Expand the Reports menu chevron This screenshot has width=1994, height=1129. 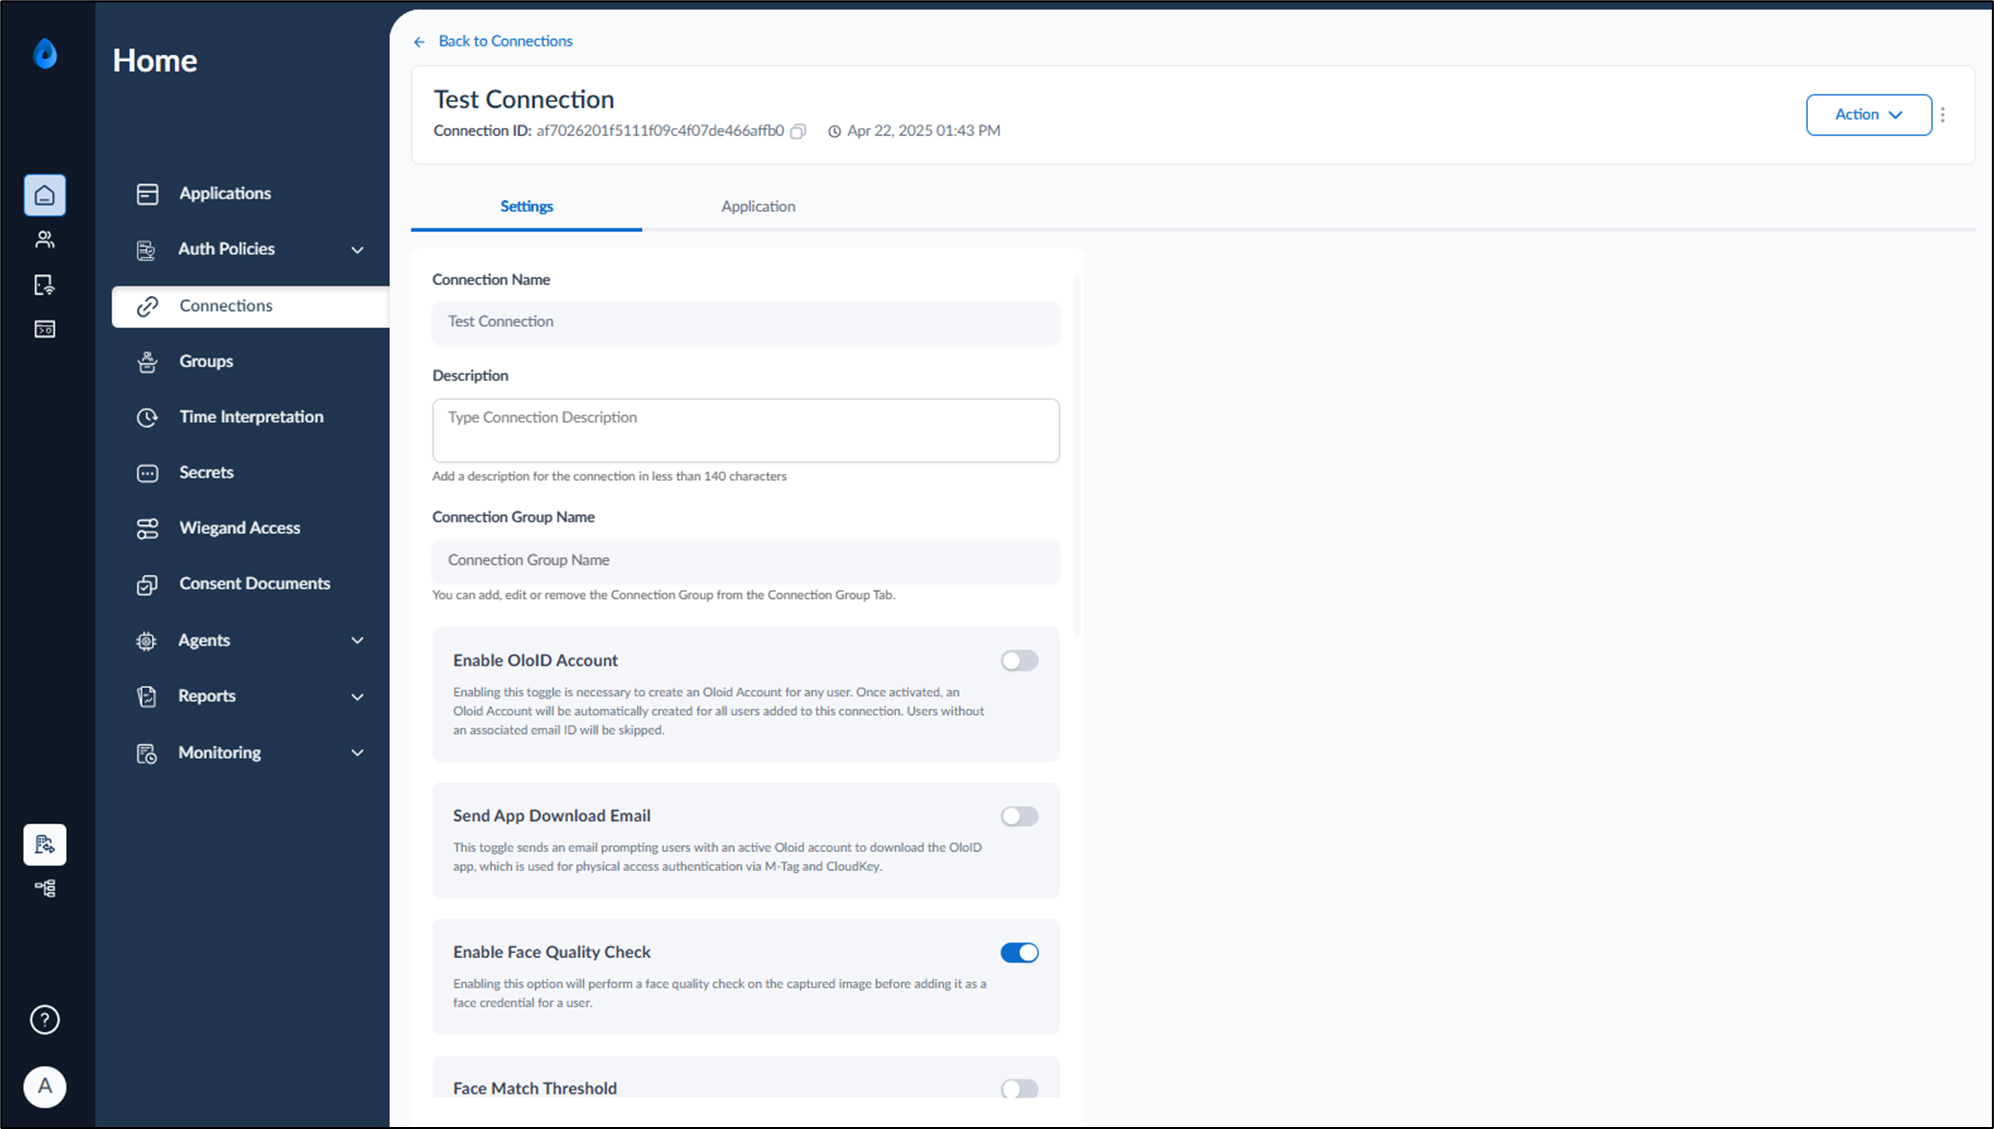click(x=357, y=697)
